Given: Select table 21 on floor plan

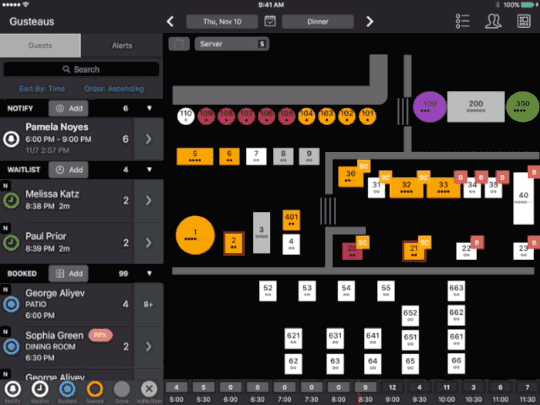Looking at the screenshot, I should (414, 251).
